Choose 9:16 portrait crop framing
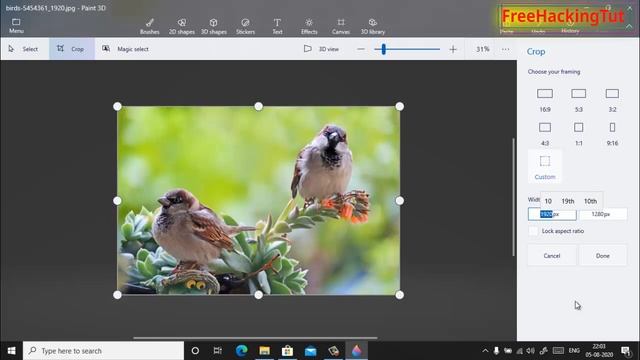 coord(612,134)
